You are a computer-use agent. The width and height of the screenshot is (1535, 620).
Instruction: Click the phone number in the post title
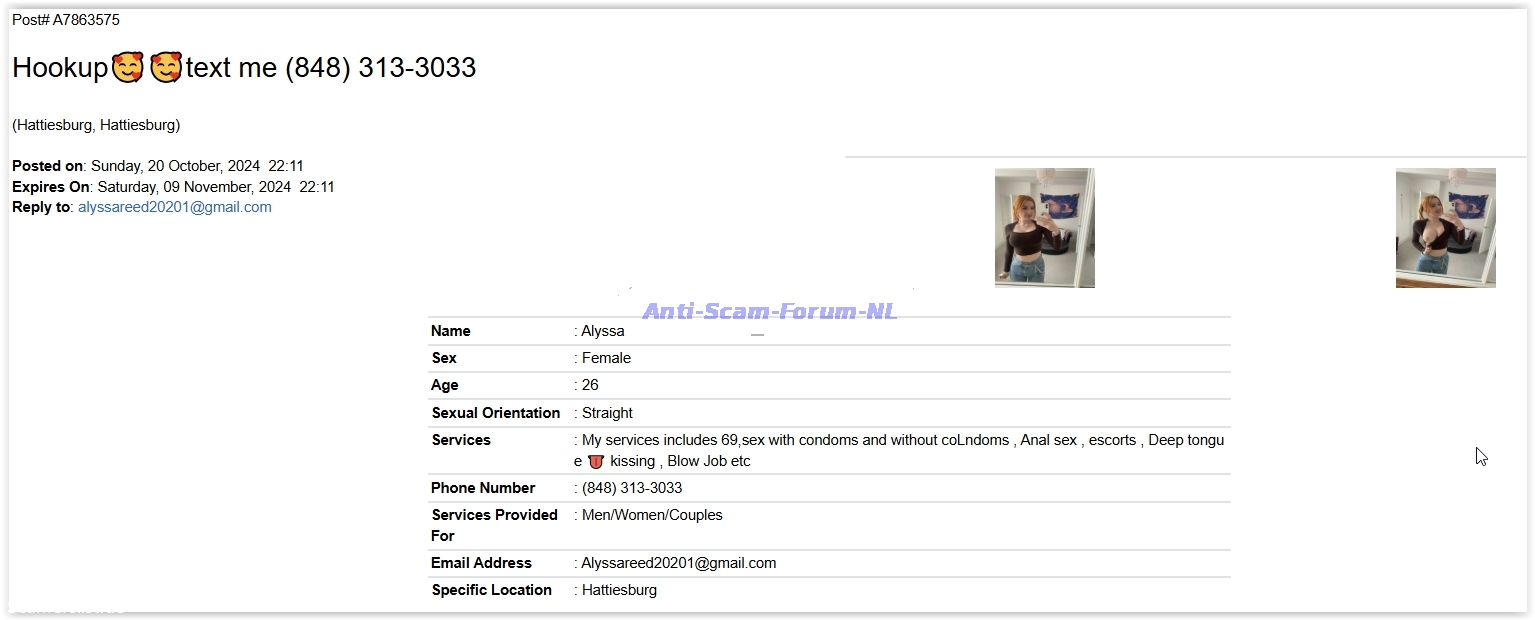click(x=380, y=68)
